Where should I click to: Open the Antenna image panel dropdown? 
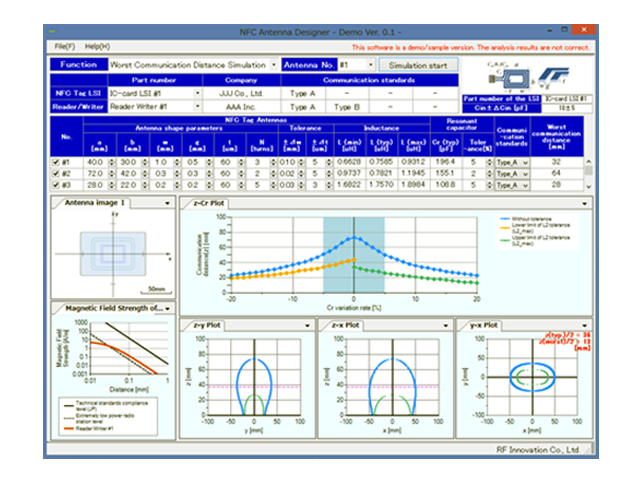(x=167, y=203)
